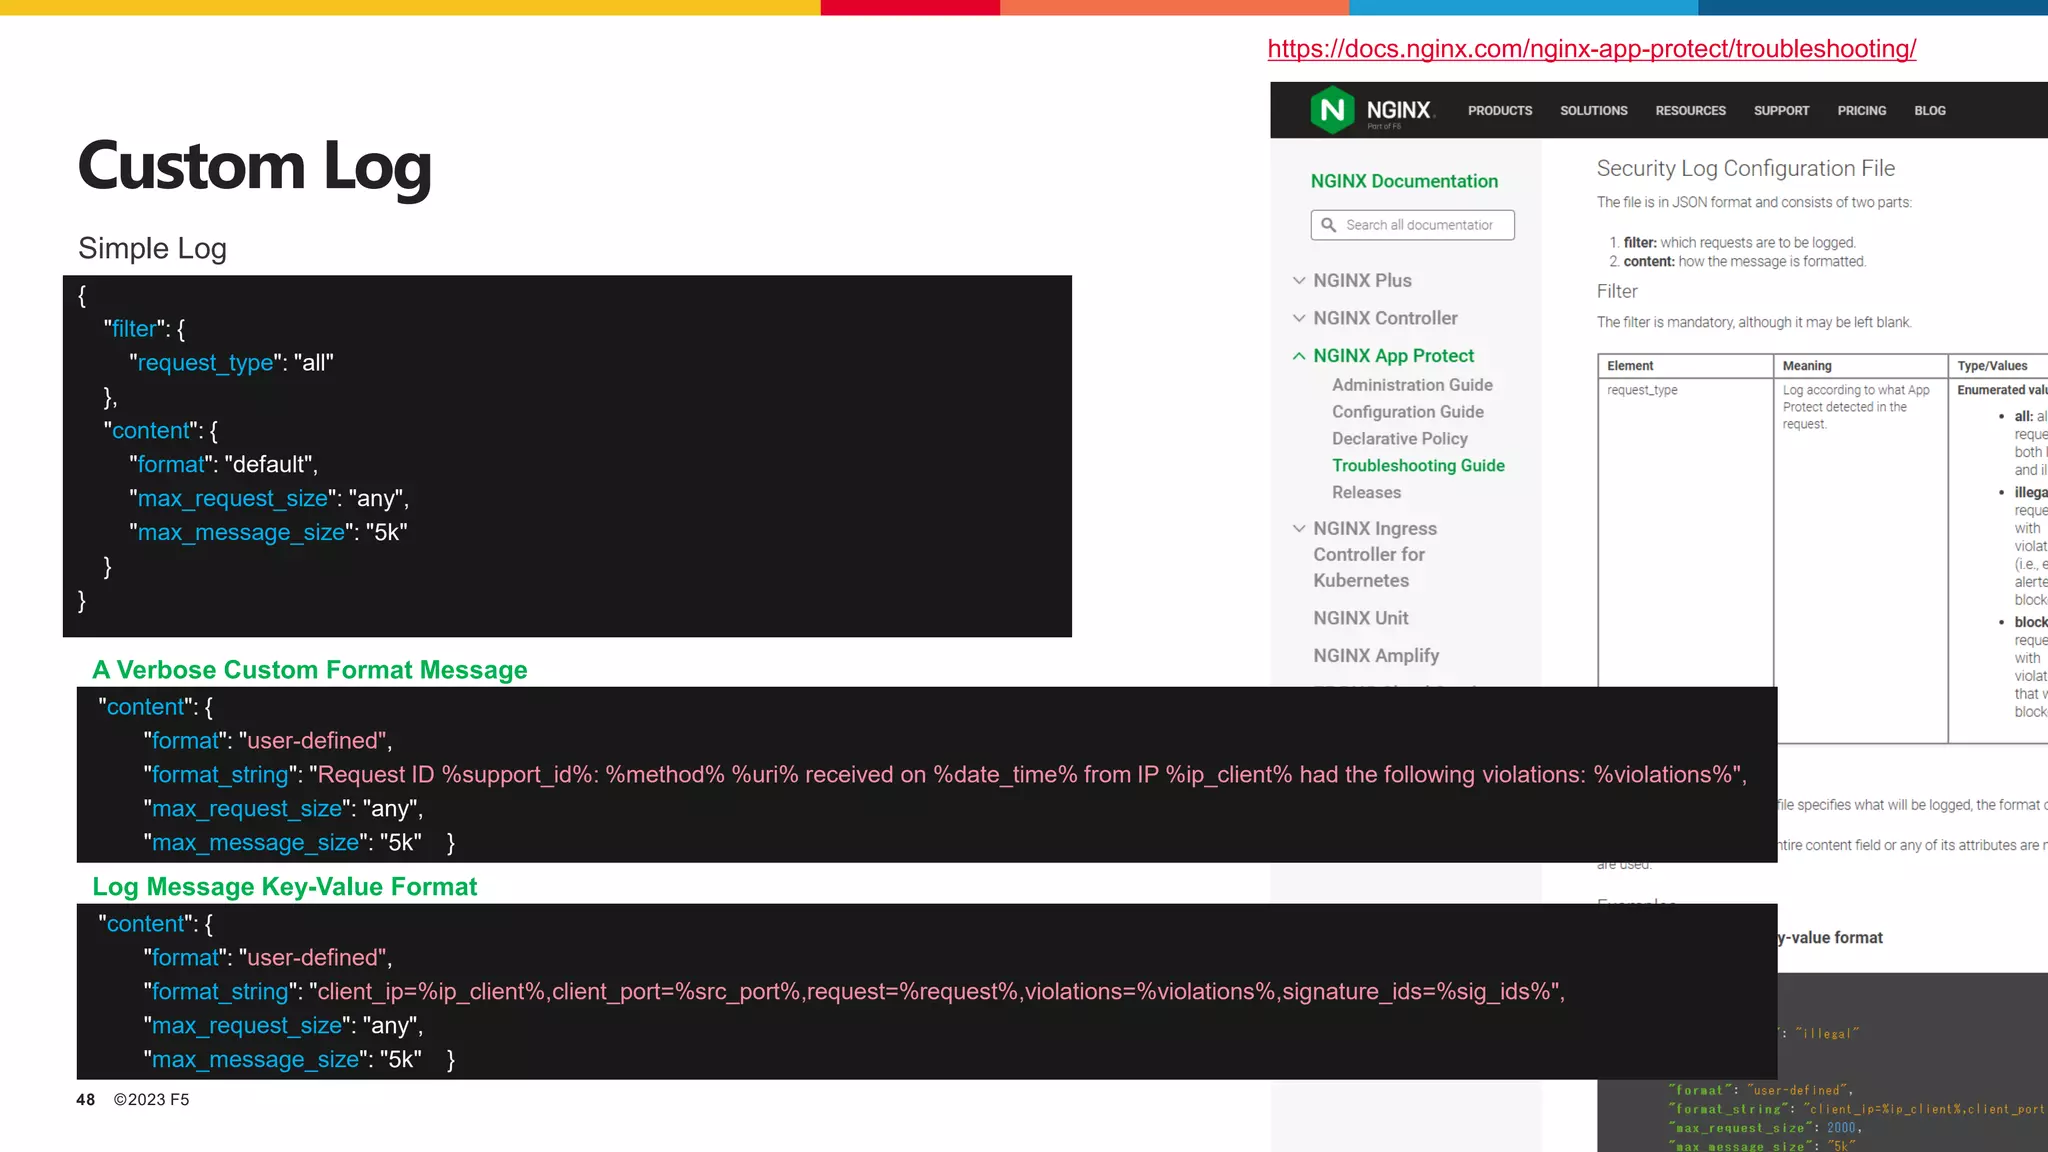Open the nginx troubleshooting docs URL link

tap(1591, 49)
